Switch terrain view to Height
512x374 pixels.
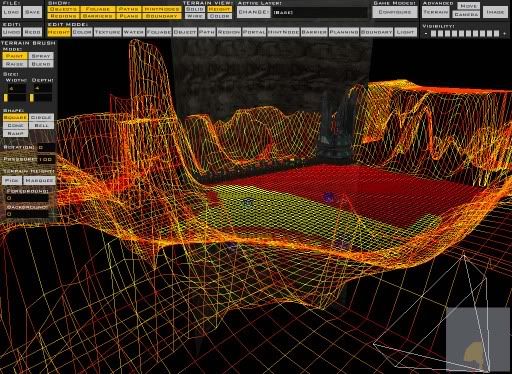point(219,9)
